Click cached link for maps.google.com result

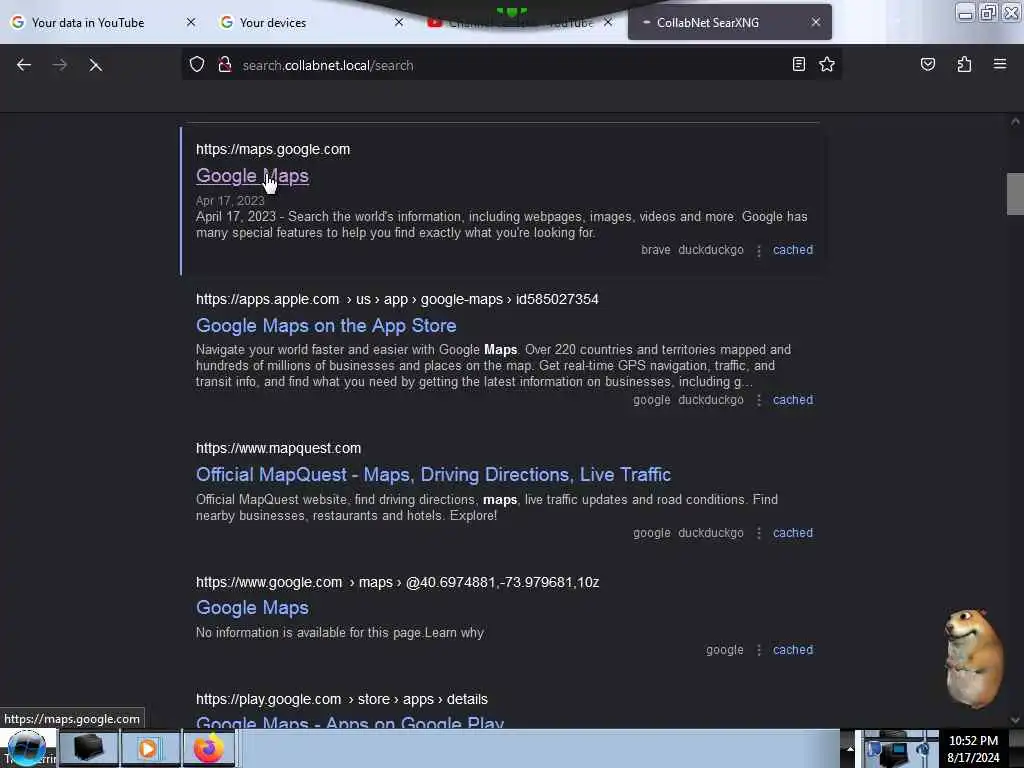[x=793, y=249]
